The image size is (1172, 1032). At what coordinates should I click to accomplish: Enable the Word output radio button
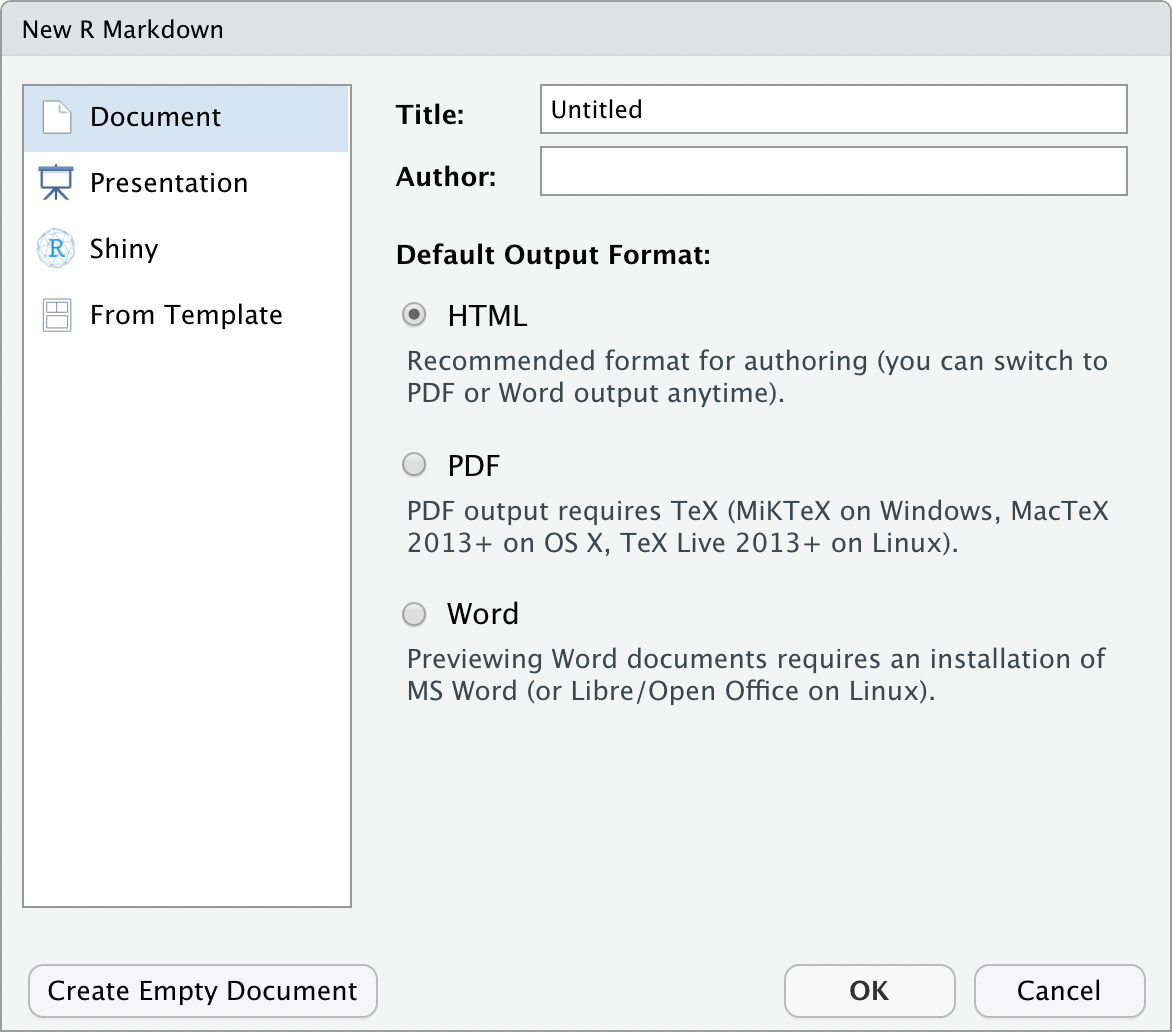pyautogui.click(x=414, y=614)
